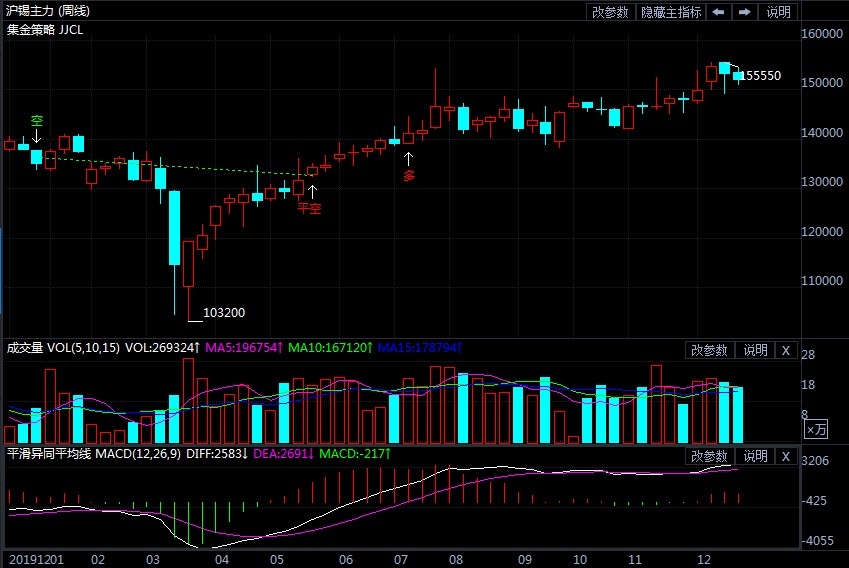Click the MA10:167120 value
This screenshot has height=568, width=849.
(330, 348)
